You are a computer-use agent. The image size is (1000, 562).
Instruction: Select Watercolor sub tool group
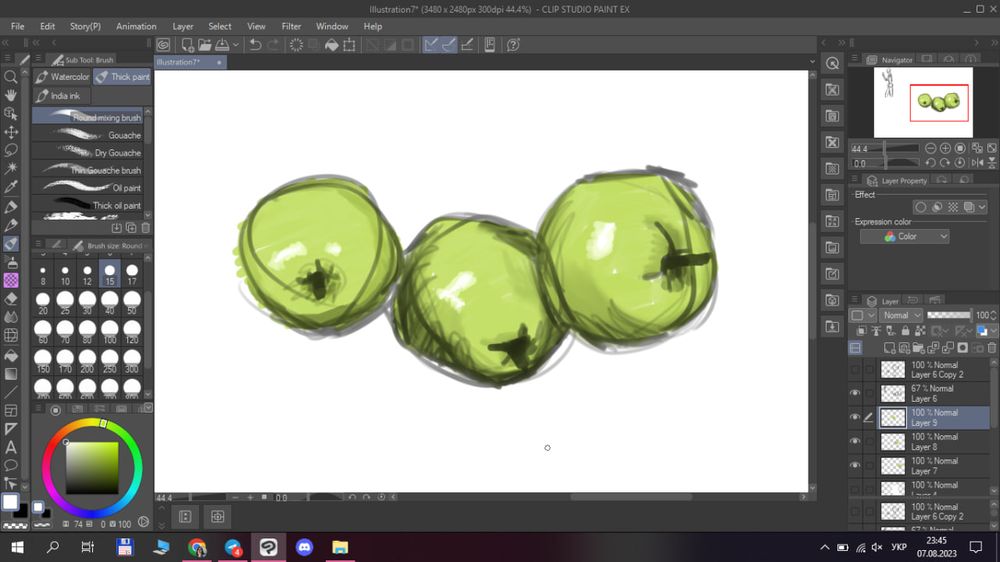pos(62,77)
